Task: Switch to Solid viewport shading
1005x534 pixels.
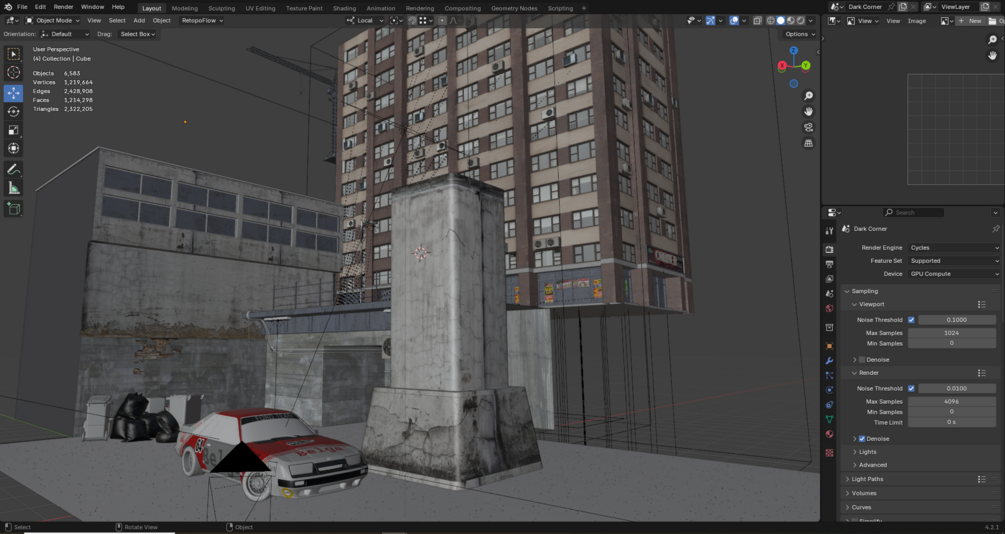Action: [x=781, y=21]
